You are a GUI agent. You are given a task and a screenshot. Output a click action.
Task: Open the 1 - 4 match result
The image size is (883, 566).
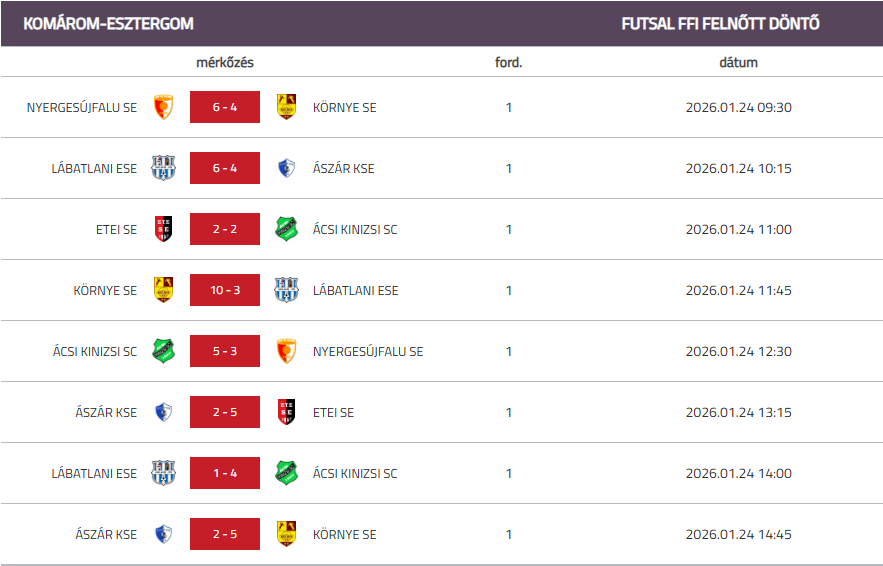coord(225,473)
